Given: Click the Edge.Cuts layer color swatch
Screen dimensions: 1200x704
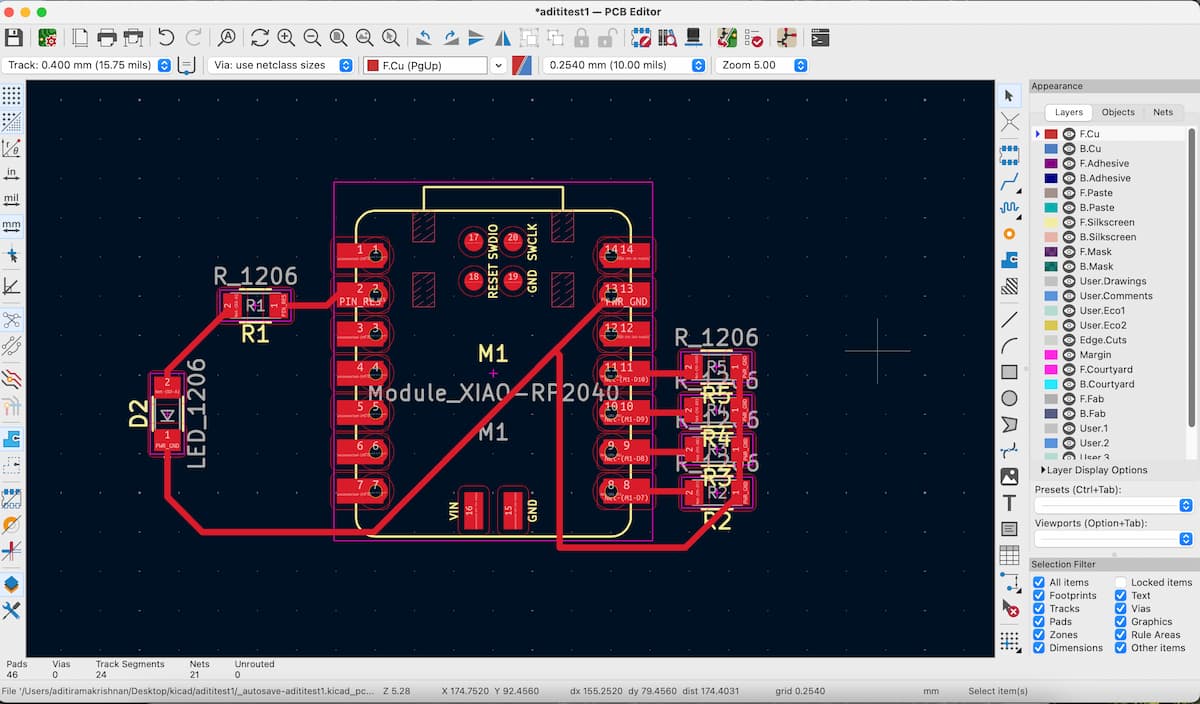Looking at the screenshot, I should point(1051,340).
